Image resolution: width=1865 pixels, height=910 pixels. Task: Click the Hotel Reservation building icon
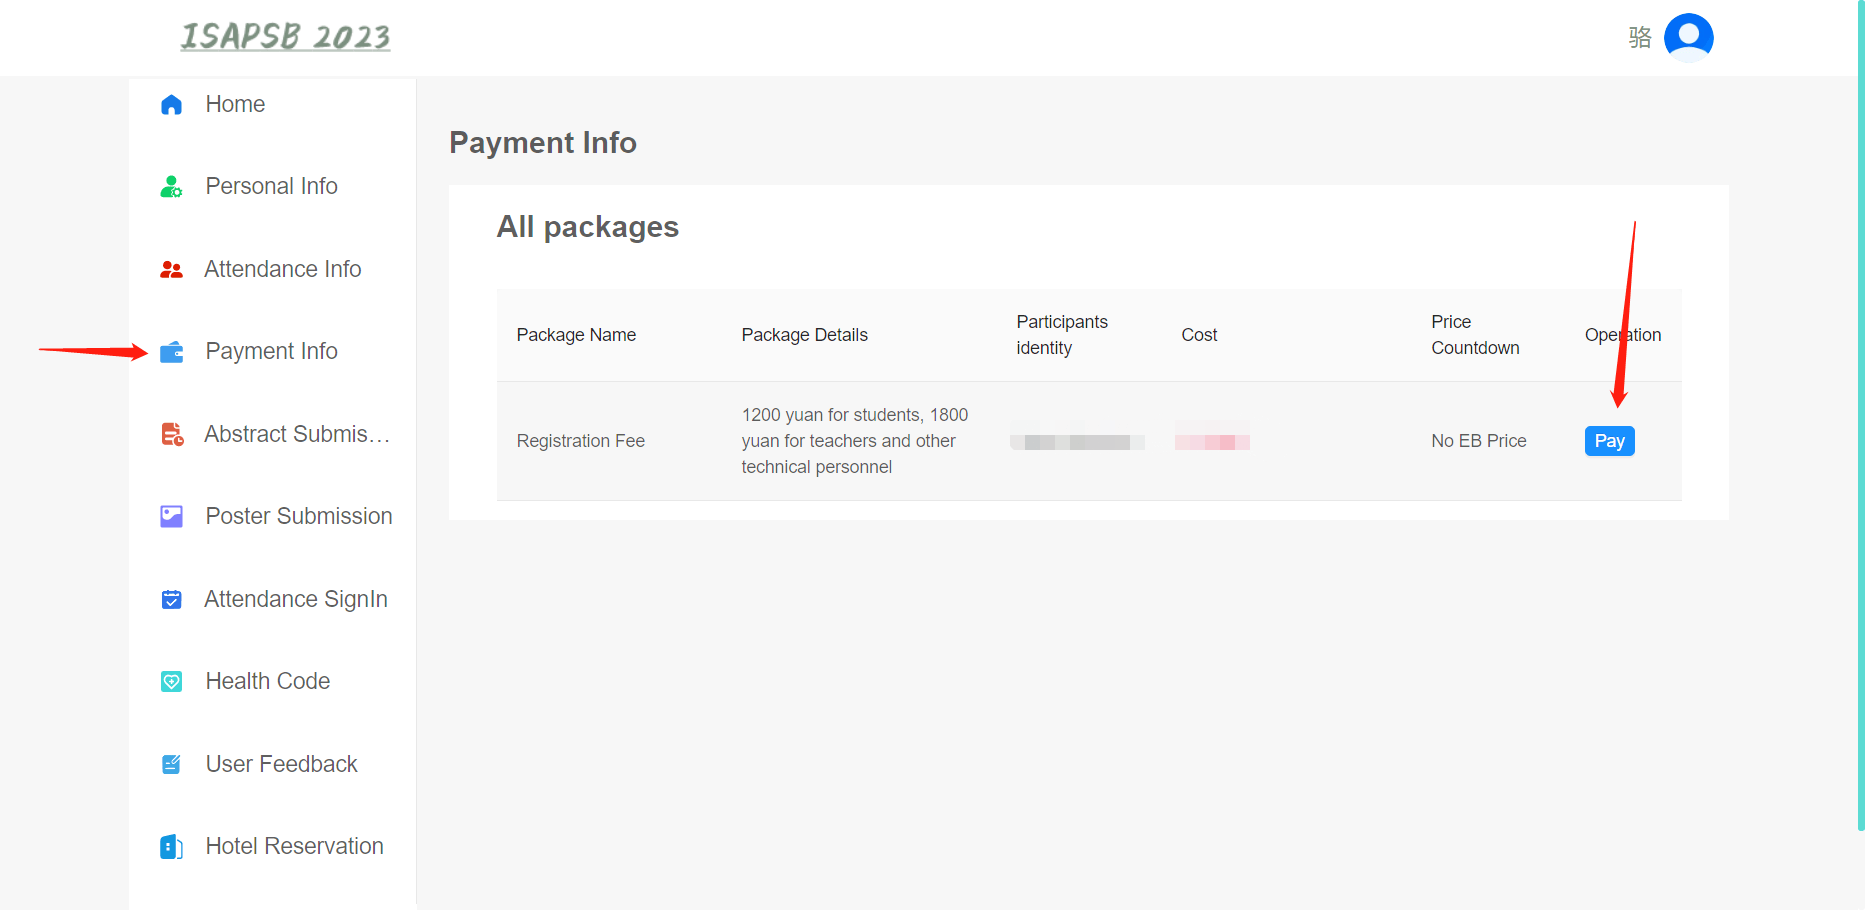[x=171, y=847]
